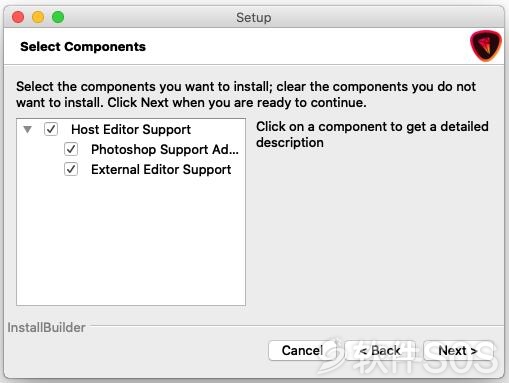Uncheck the External Editor Support checkbox
Screen dimensions: 509x383
pyautogui.click(x=71, y=169)
